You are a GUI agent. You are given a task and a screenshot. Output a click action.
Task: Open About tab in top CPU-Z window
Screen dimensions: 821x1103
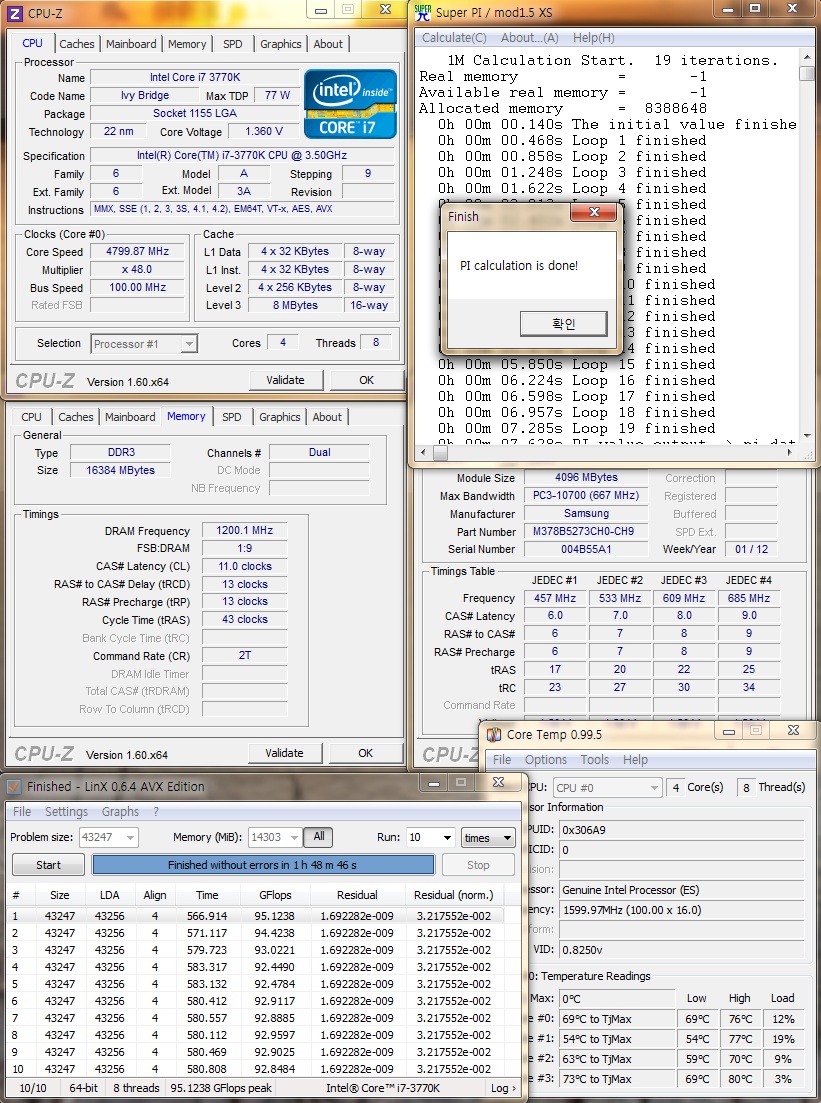pyautogui.click(x=328, y=44)
